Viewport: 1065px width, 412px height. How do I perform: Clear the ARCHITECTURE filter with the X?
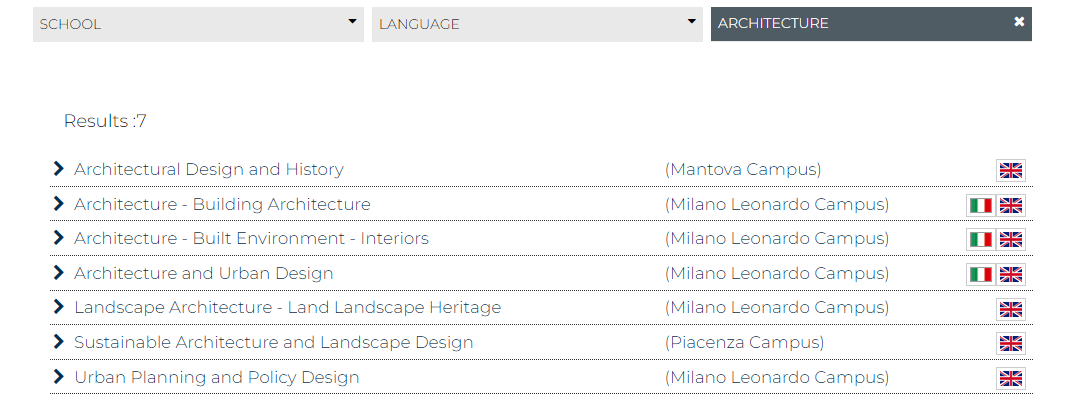tap(1019, 22)
